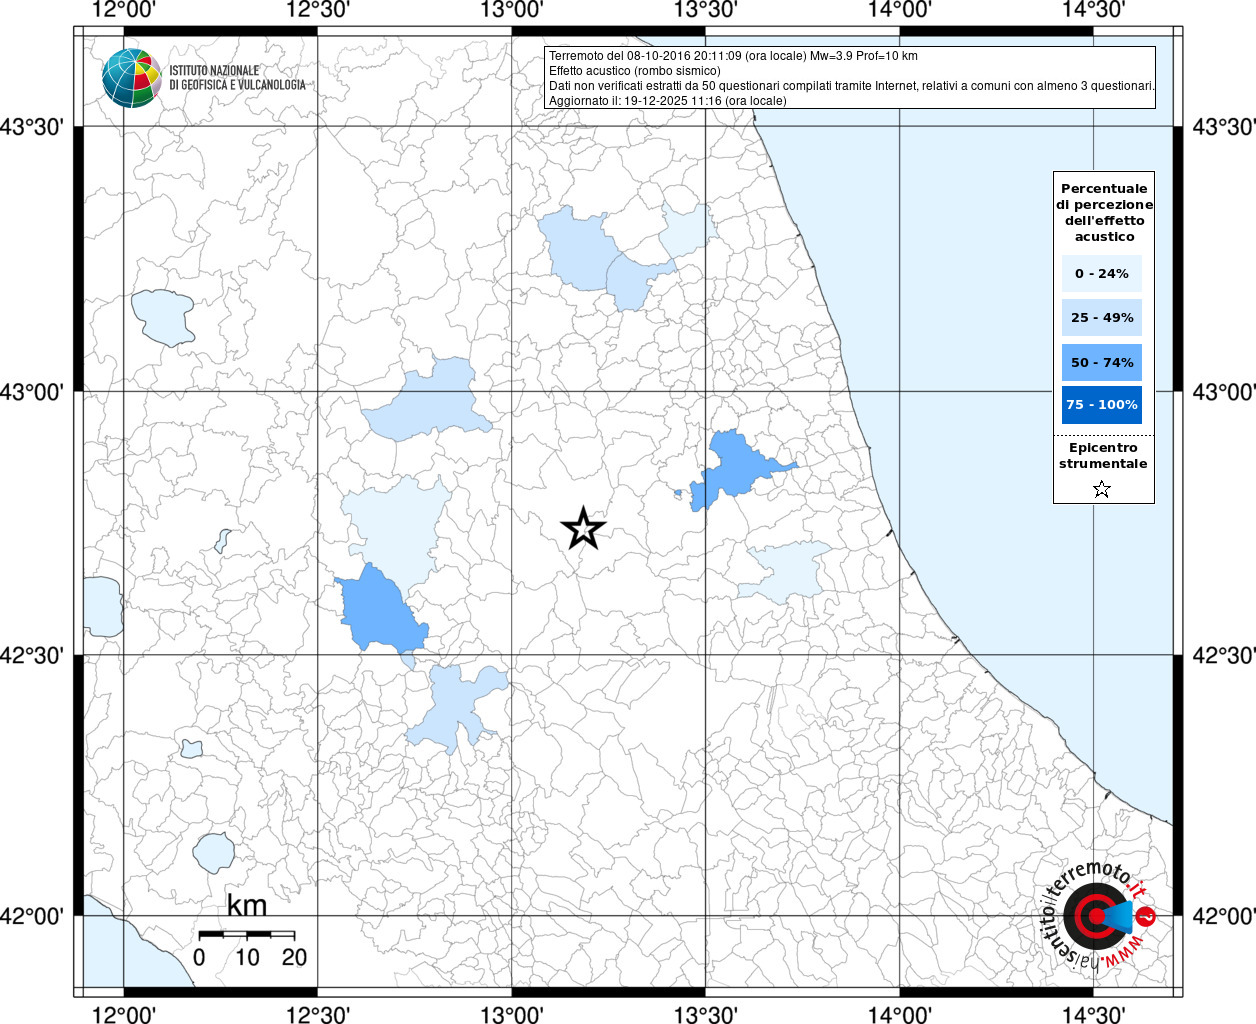Click the medium-blue municipality southwest of the epicenter
The width and height of the screenshot is (1256, 1024).
tap(380, 612)
